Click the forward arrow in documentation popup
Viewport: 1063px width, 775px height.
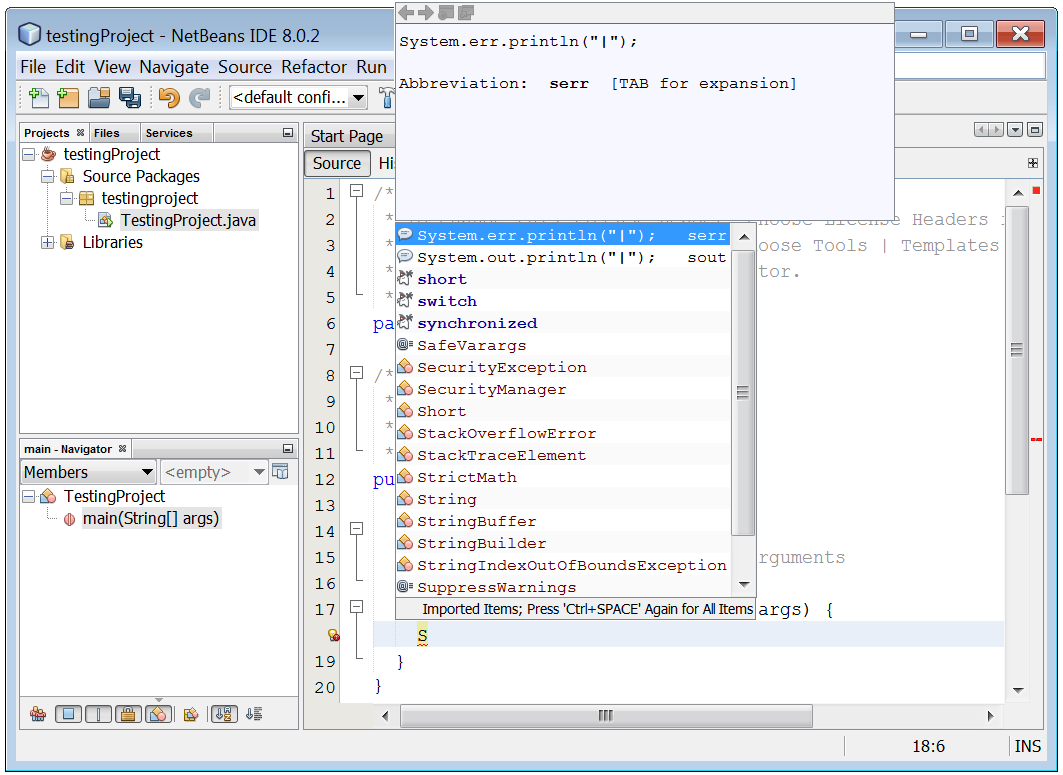(426, 12)
